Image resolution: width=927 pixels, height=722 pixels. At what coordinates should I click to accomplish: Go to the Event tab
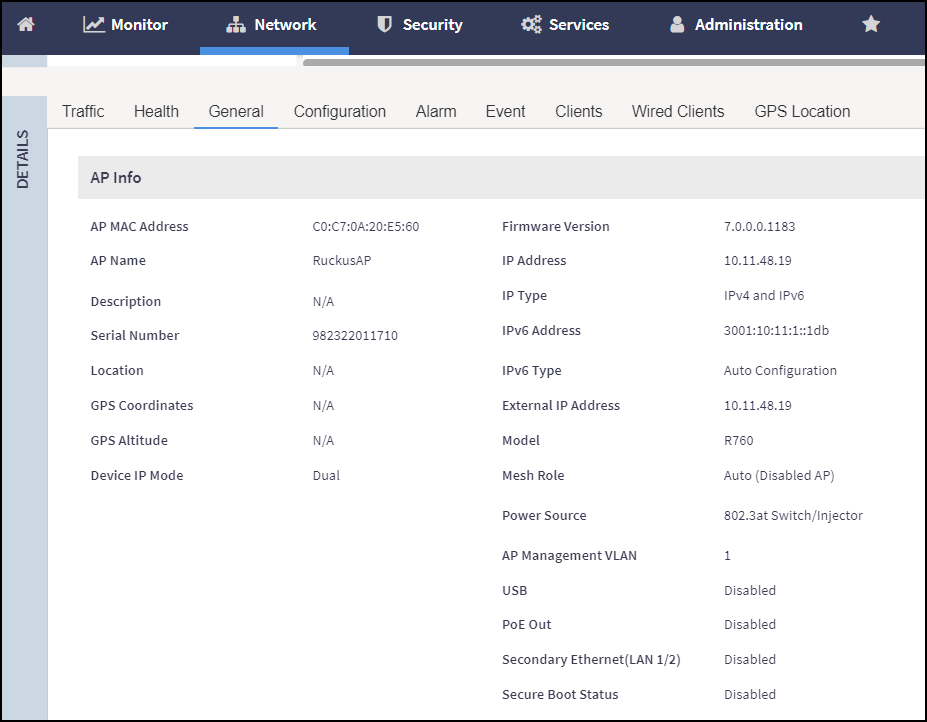click(x=505, y=111)
